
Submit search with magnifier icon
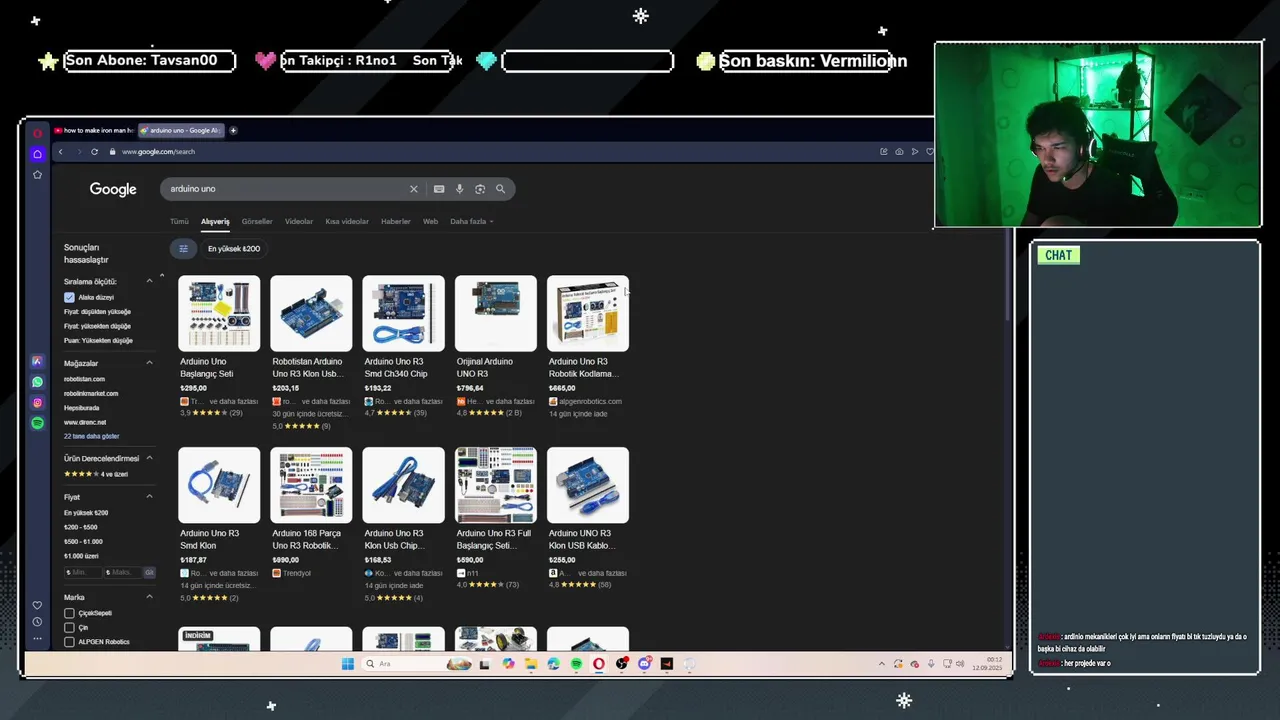coord(501,189)
